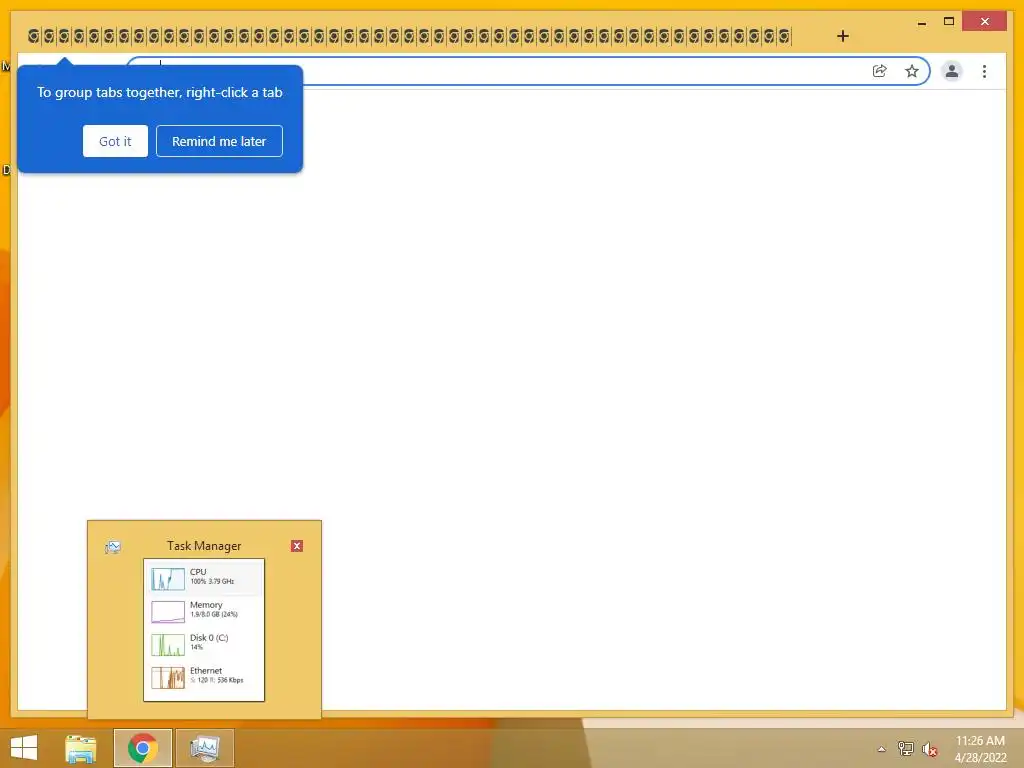Minimize the Chrome window

click(921, 22)
